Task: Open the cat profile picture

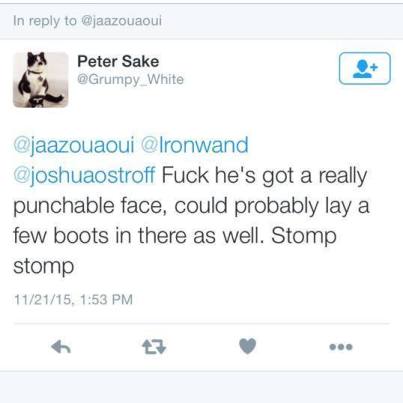Action: click(x=40, y=80)
